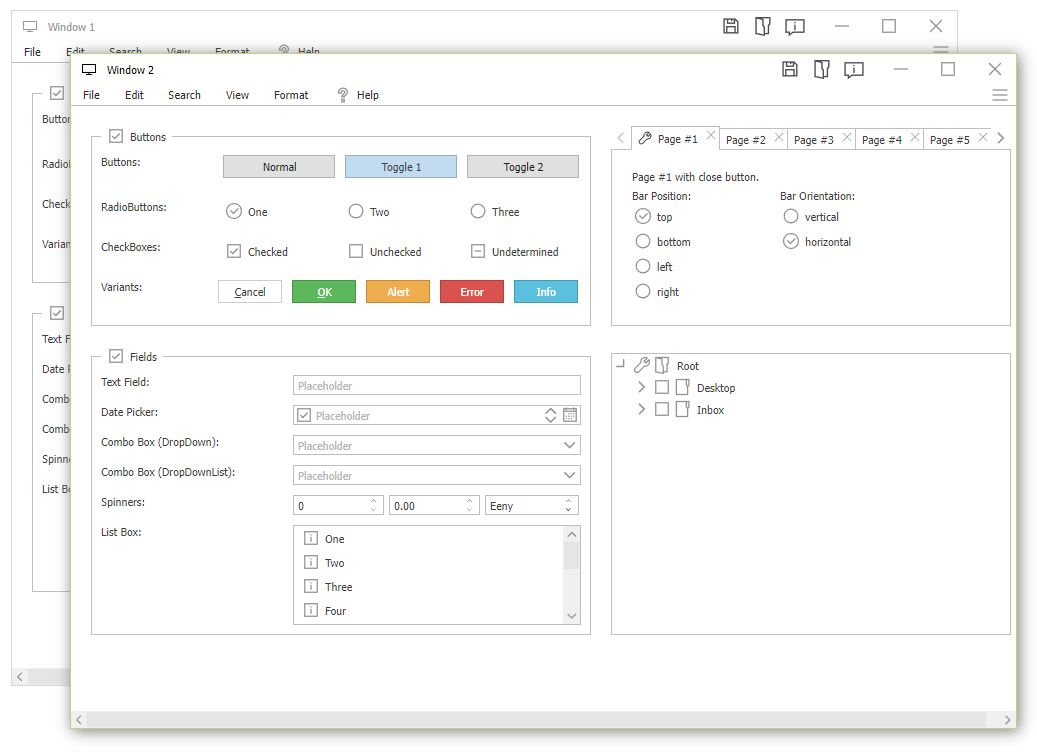
Task: Select list item One in List Box
Action: click(x=429, y=538)
